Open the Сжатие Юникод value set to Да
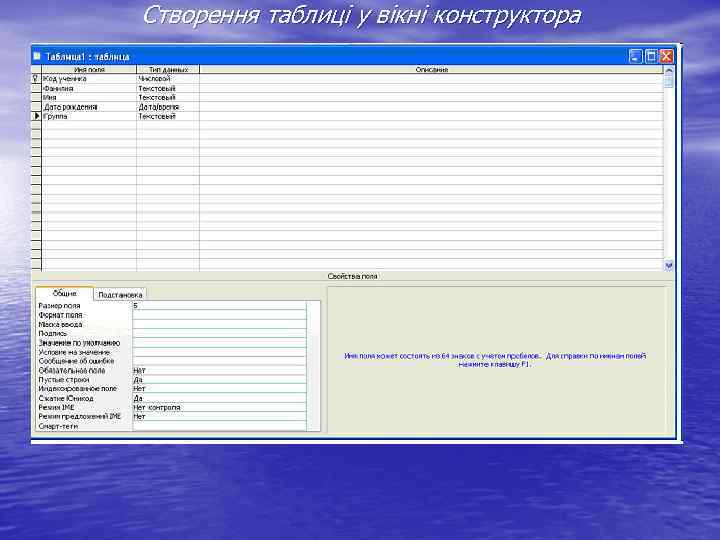This screenshot has width=720, height=540. (219, 398)
